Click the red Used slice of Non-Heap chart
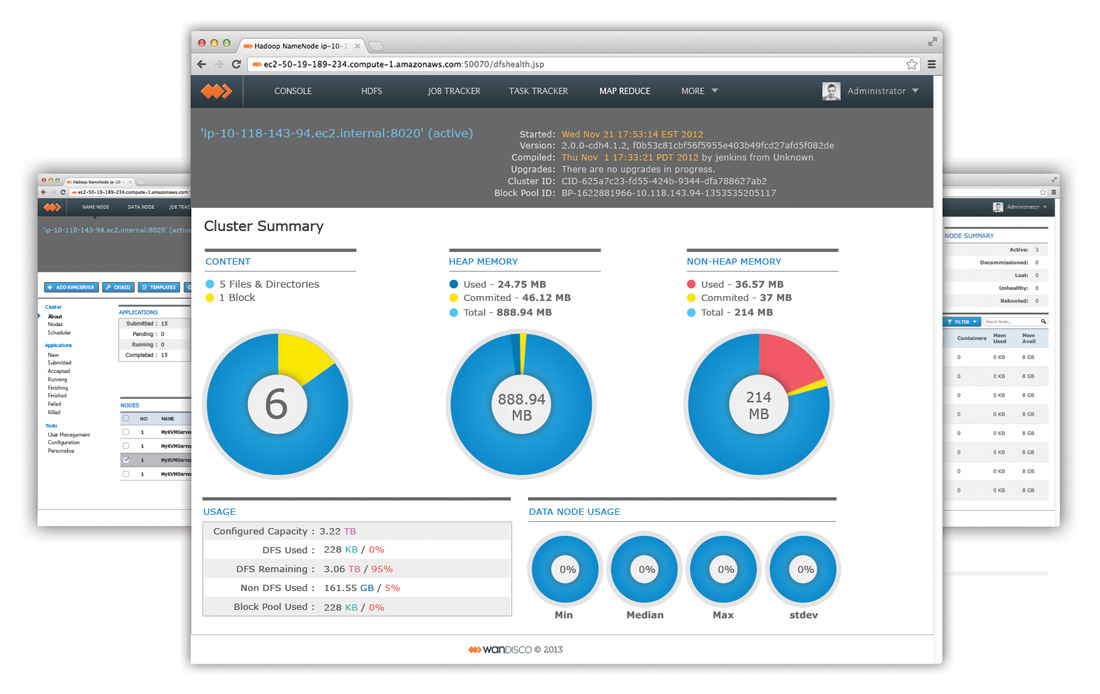This screenshot has height=694, width=1100. click(x=786, y=359)
